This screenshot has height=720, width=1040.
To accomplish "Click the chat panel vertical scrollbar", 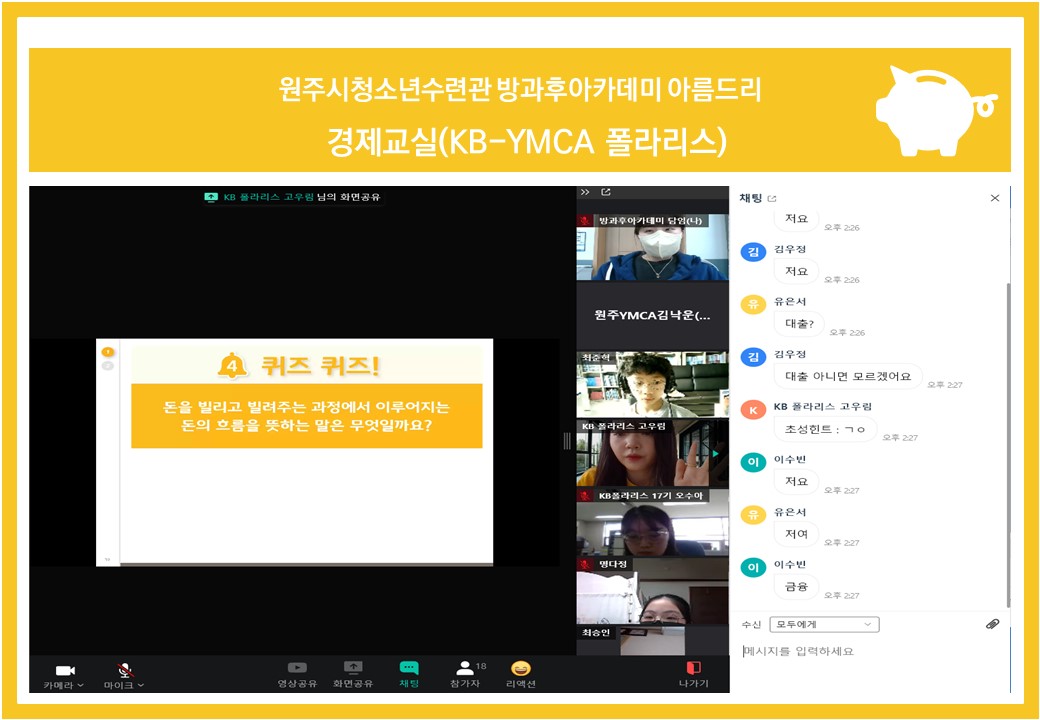I will point(1008,444).
